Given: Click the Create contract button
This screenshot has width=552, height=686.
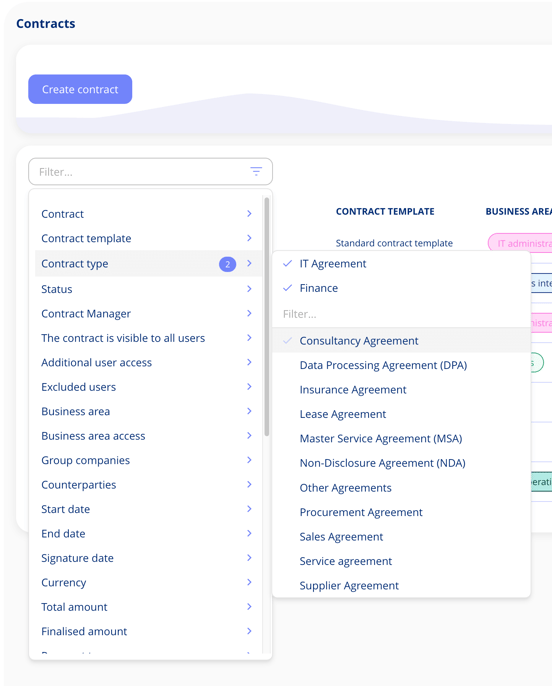Looking at the screenshot, I should click(80, 89).
